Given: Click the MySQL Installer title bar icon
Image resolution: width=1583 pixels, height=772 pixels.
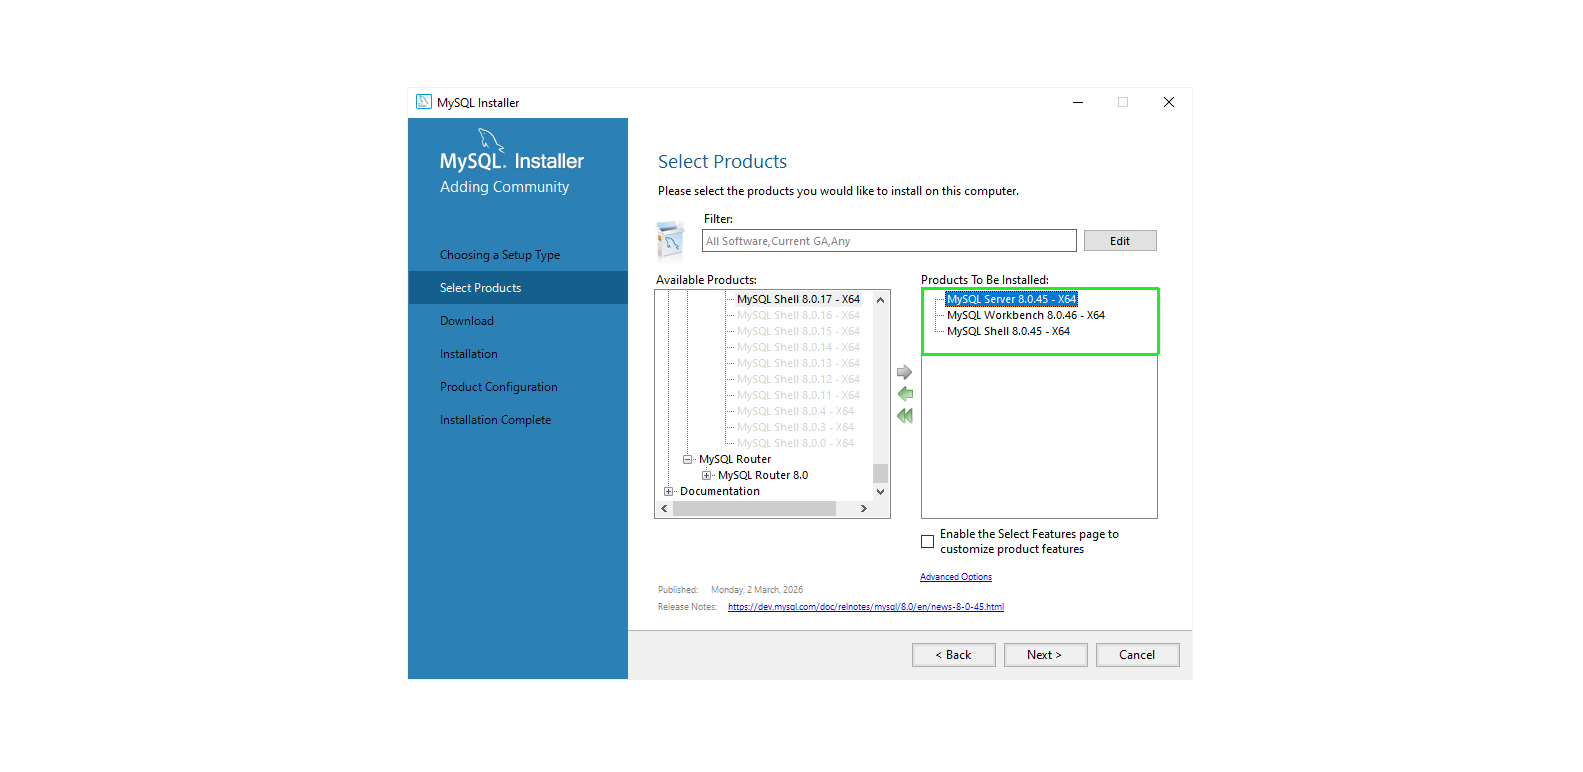Looking at the screenshot, I should 424,102.
